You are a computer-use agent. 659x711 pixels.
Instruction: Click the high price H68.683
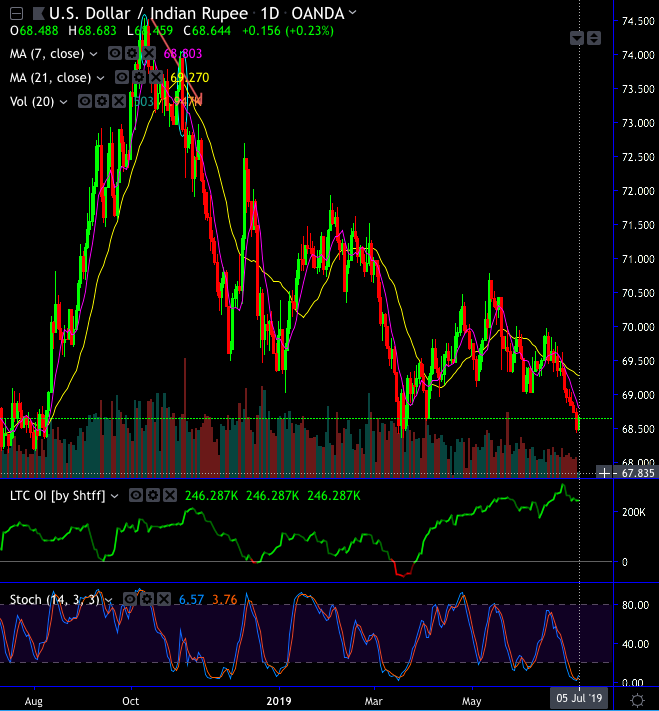click(92, 31)
